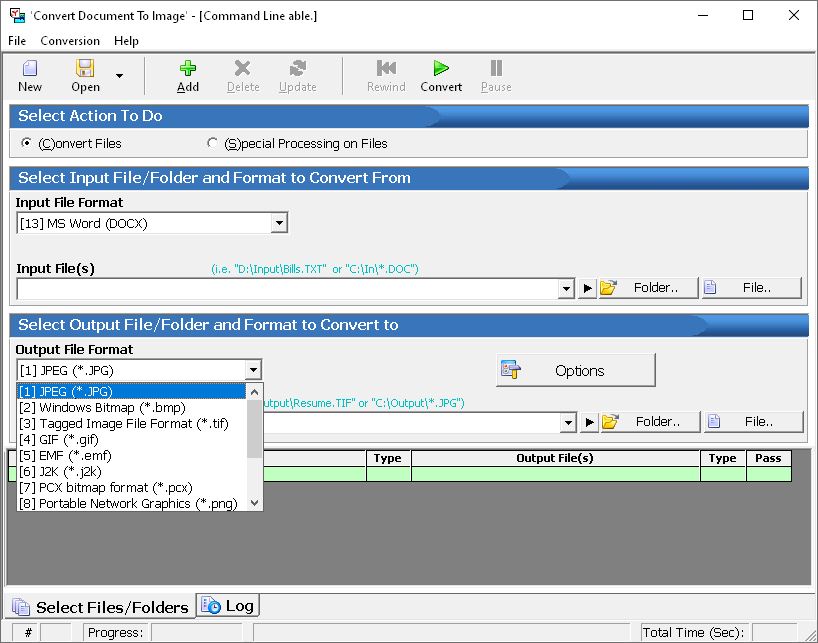This screenshot has height=643, width=818.
Task: Click the Pause toolbar icon
Action: pos(496,68)
